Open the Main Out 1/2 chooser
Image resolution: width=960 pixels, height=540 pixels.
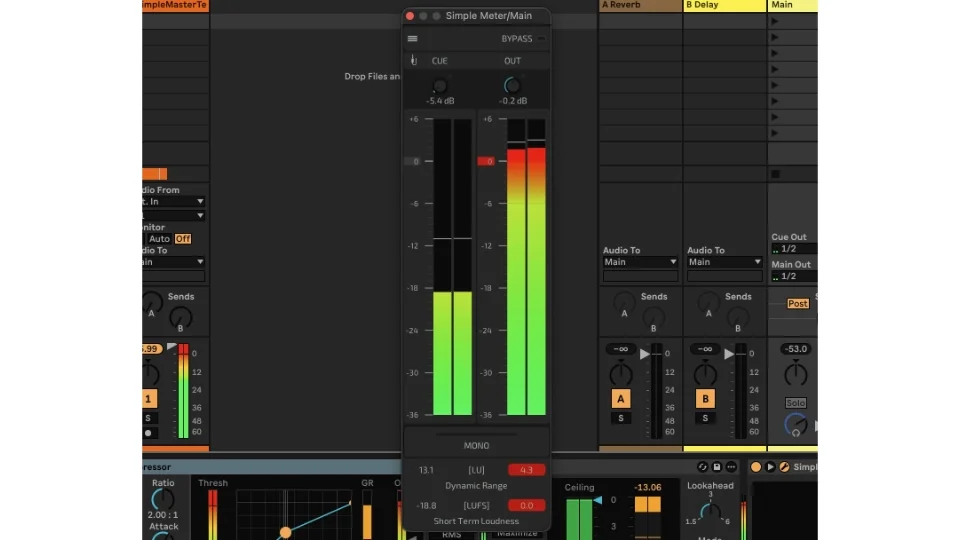[x=794, y=276]
